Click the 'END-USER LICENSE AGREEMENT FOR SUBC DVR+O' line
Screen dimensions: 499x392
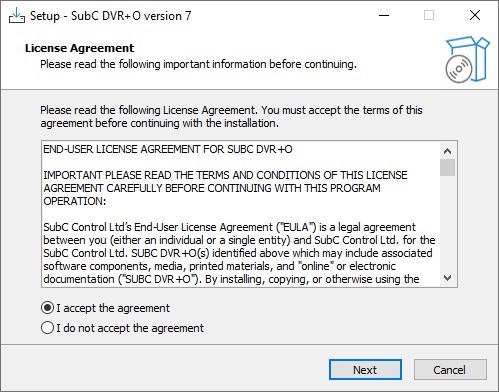[x=168, y=149]
